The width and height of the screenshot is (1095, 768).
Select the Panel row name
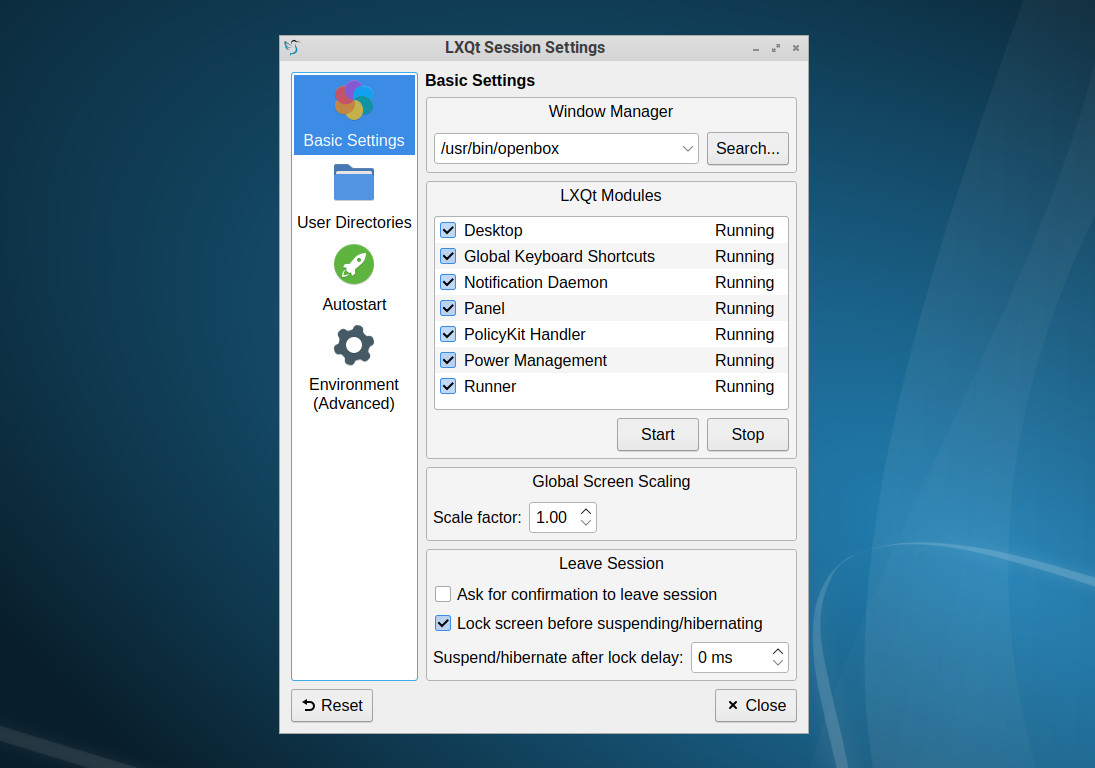[484, 308]
